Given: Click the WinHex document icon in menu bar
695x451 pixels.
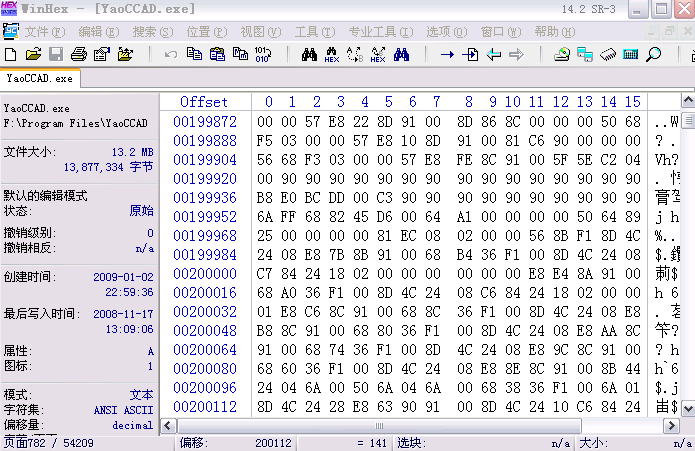Looking at the screenshot, I should pos(11,31).
